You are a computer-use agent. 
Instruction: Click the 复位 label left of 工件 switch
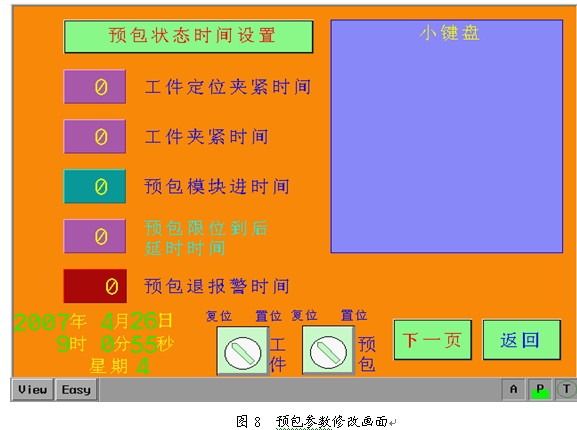click(x=219, y=316)
